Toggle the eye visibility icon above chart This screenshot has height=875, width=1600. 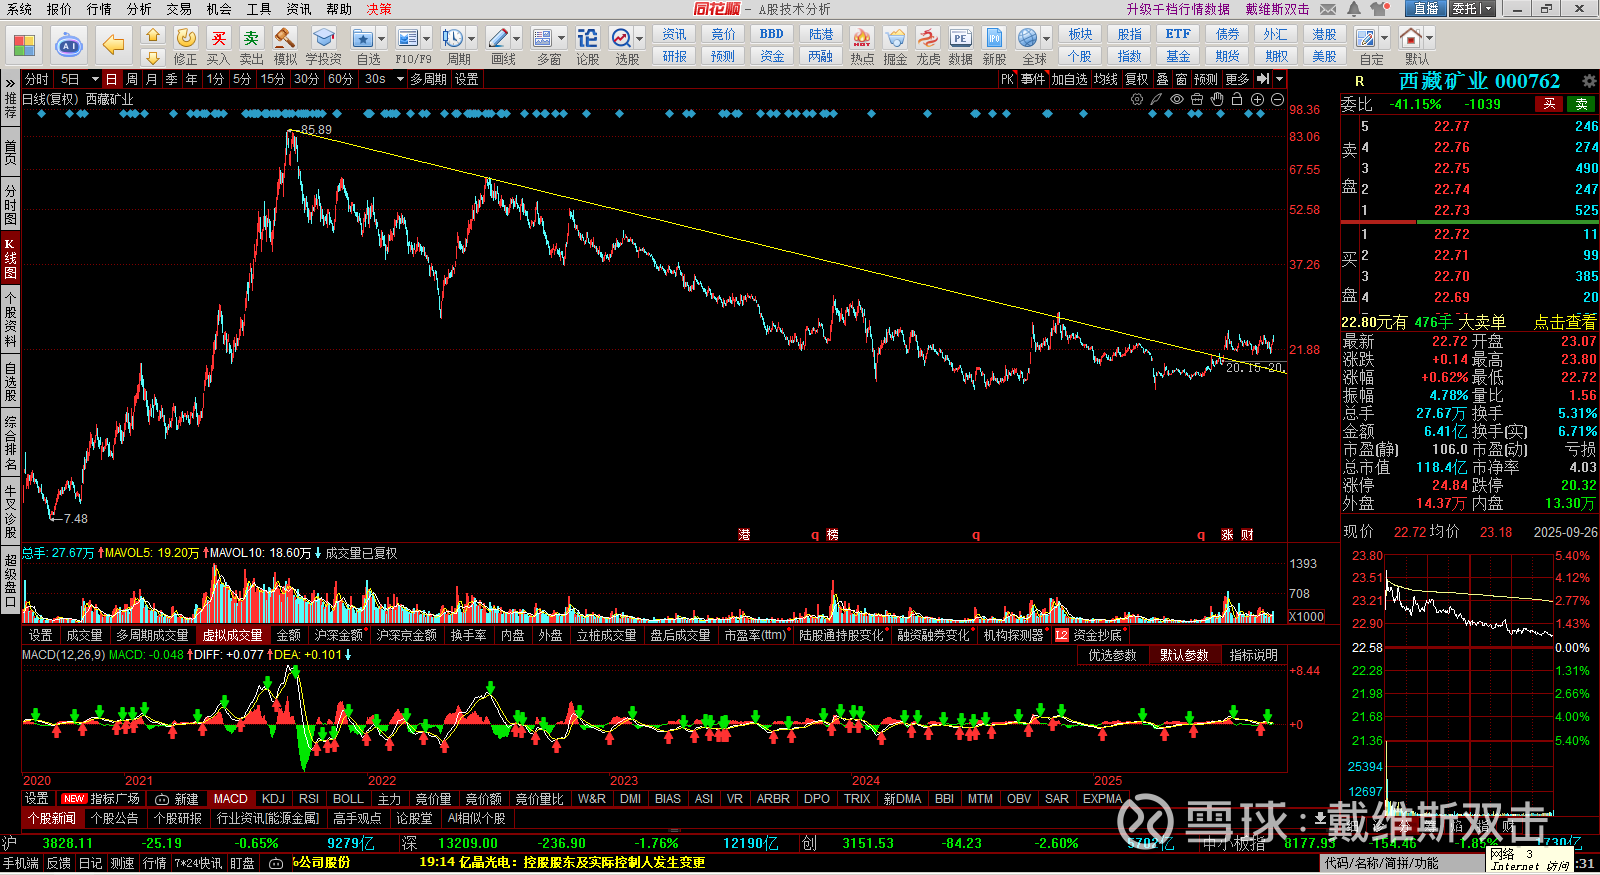(x=1177, y=99)
